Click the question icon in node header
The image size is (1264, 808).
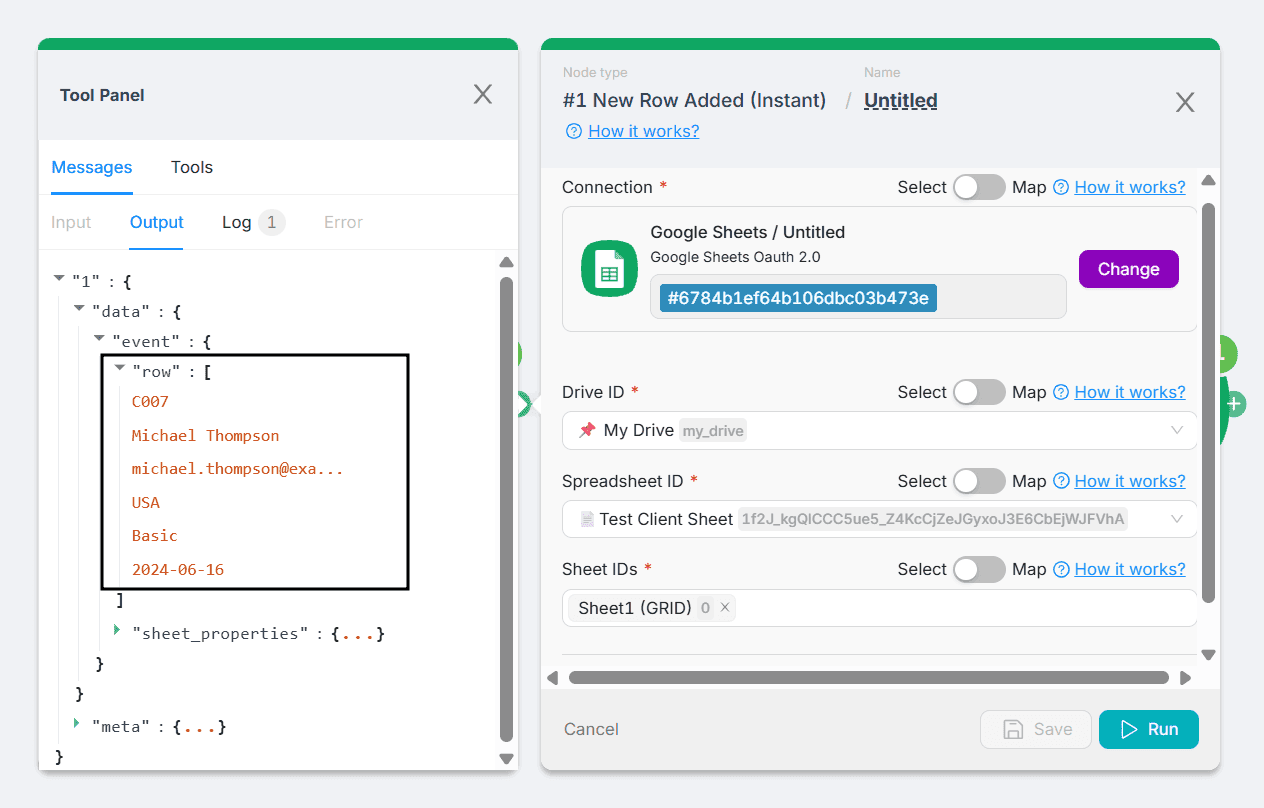coord(574,131)
